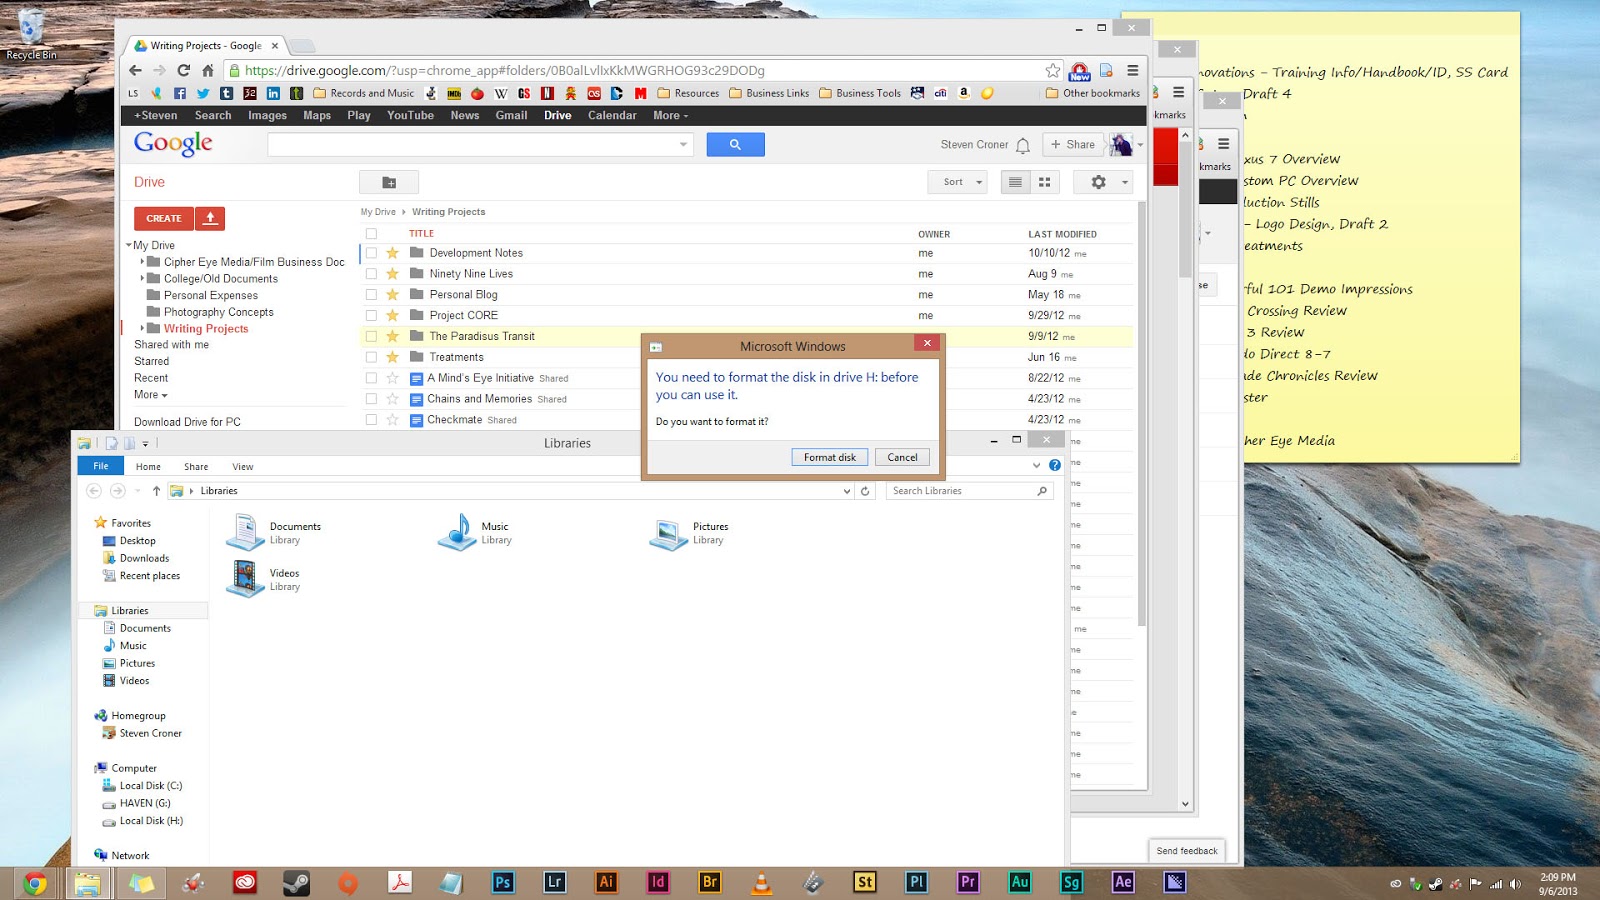Click the Search Libraries field

(x=960, y=491)
